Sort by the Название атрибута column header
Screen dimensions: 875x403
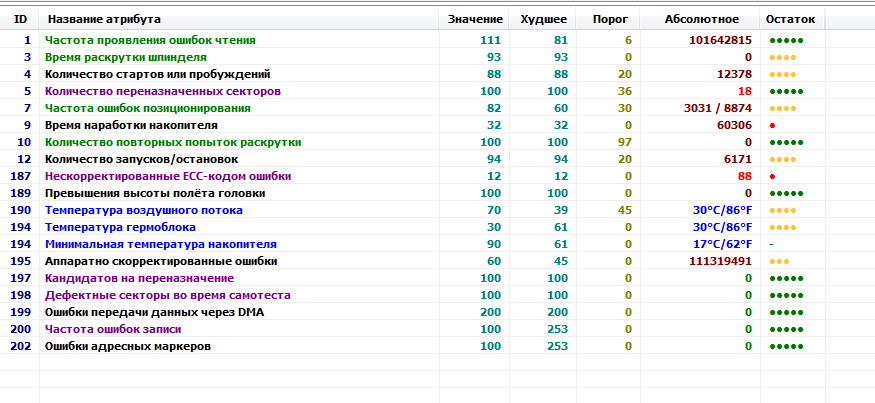pyautogui.click(x=104, y=19)
